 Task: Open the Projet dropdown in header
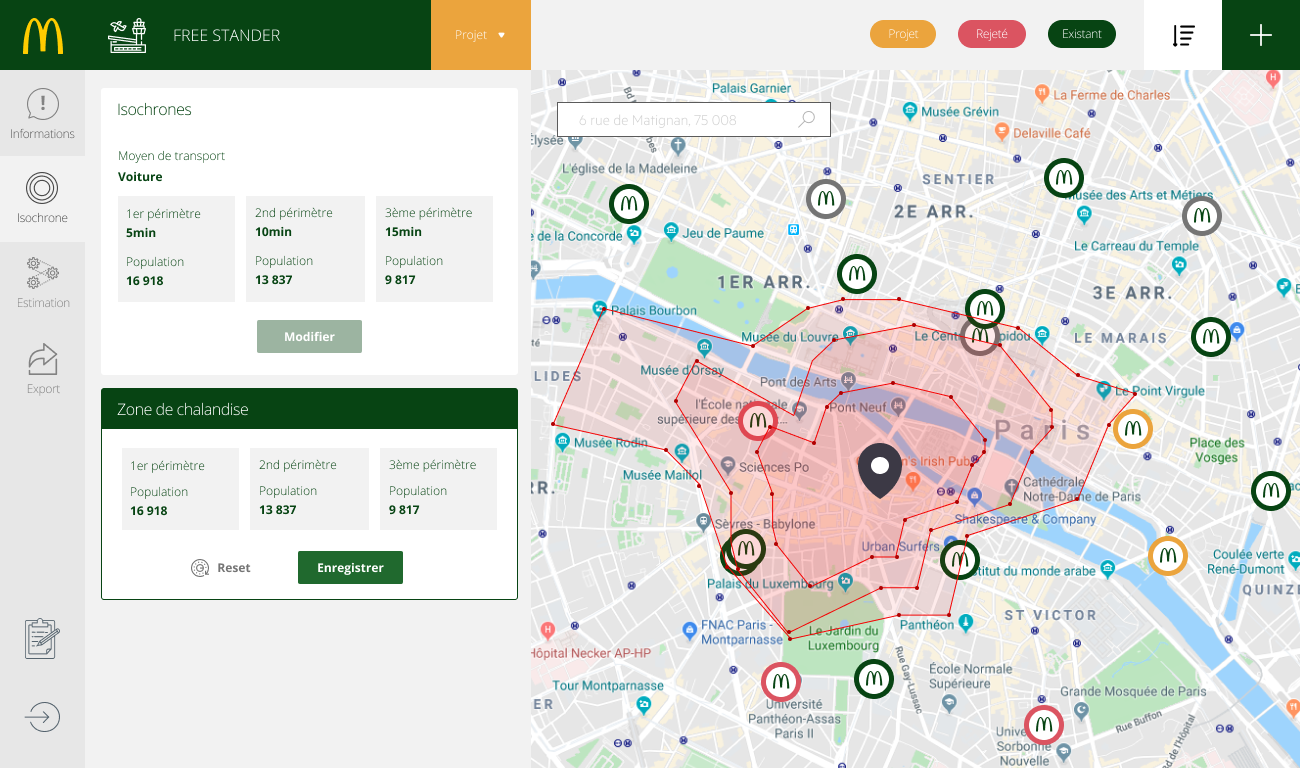[481, 35]
